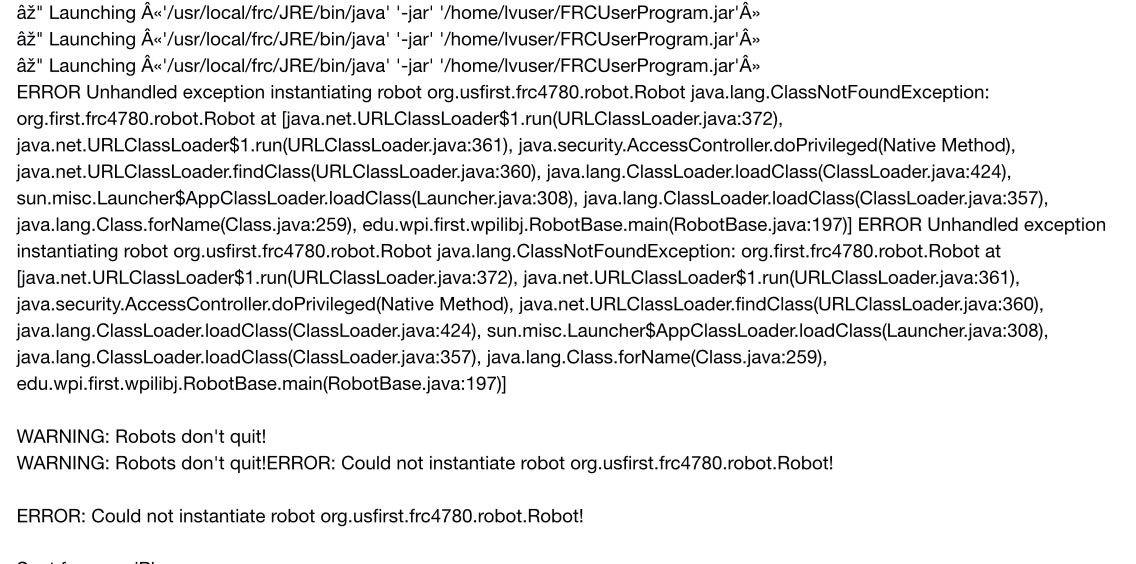Click the RobotBase.main text ending the stack trace
The width and height of the screenshot is (1136, 564).
pyautogui.click(x=262, y=384)
